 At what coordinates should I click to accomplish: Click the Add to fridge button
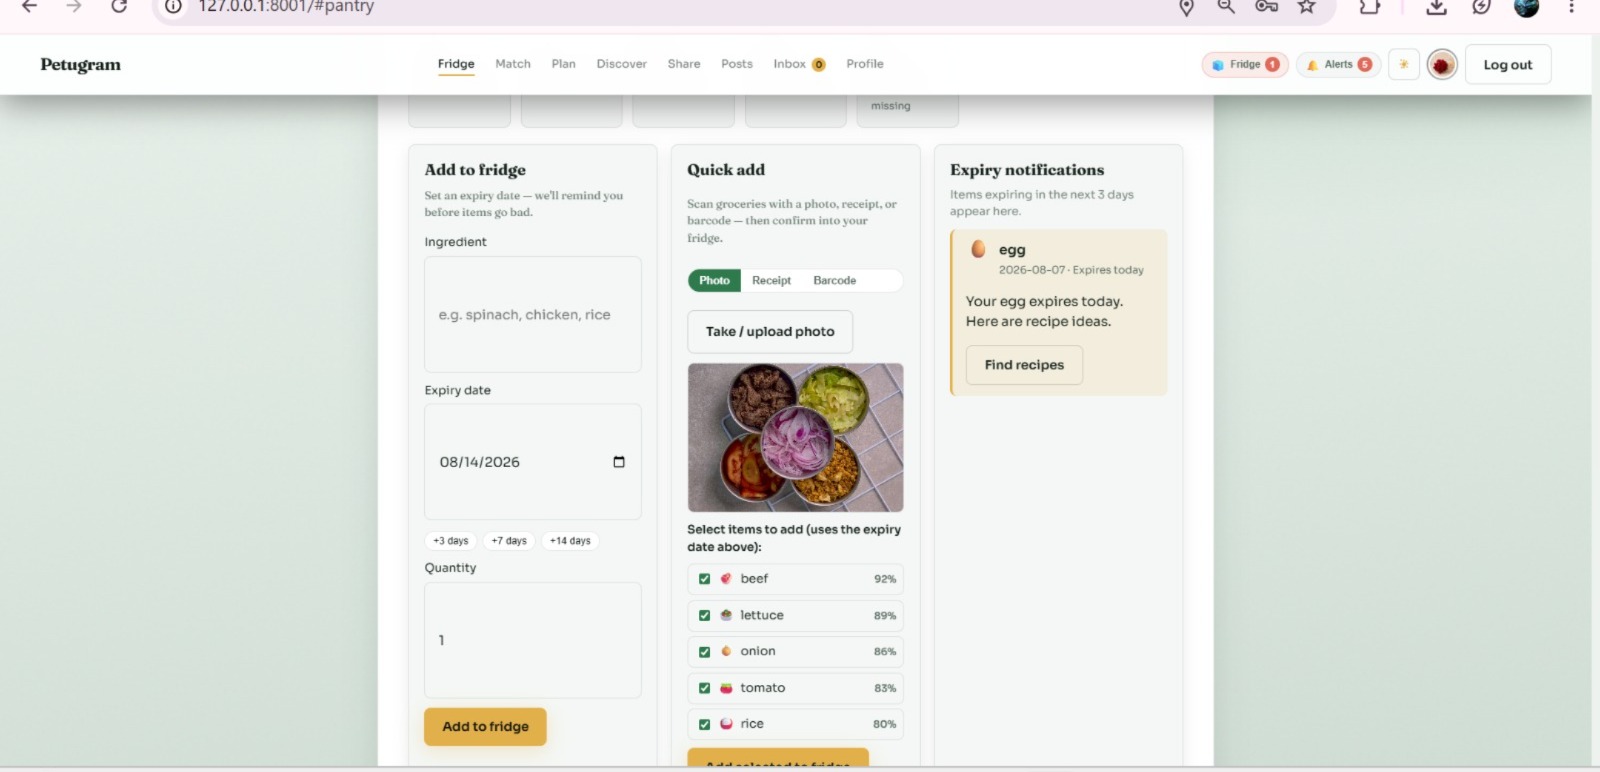(485, 727)
